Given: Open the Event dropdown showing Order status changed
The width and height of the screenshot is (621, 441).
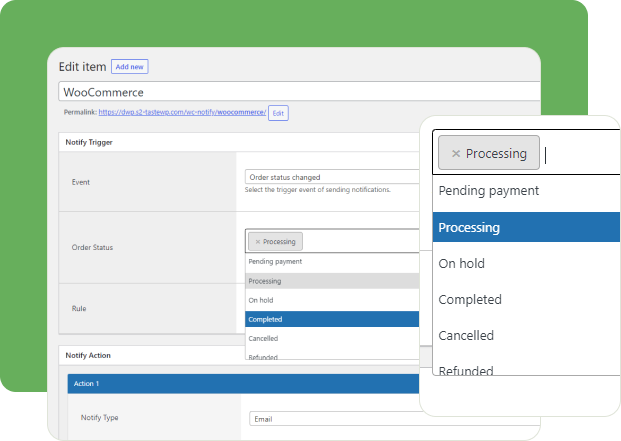Looking at the screenshot, I should (330, 177).
